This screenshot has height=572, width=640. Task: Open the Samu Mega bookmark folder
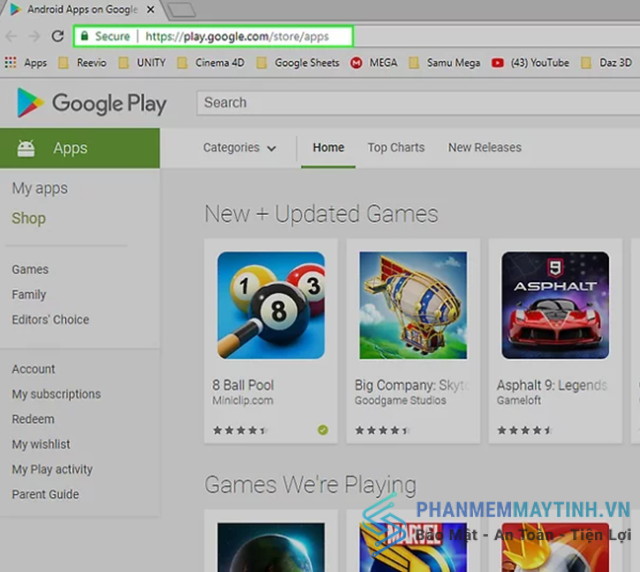click(x=444, y=62)
